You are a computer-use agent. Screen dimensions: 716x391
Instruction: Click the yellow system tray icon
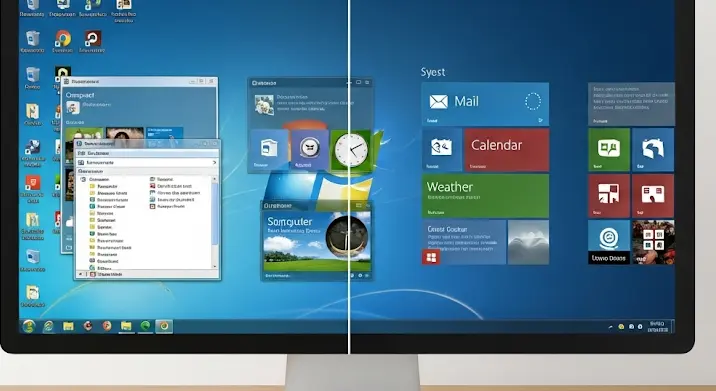pos(621,327)
